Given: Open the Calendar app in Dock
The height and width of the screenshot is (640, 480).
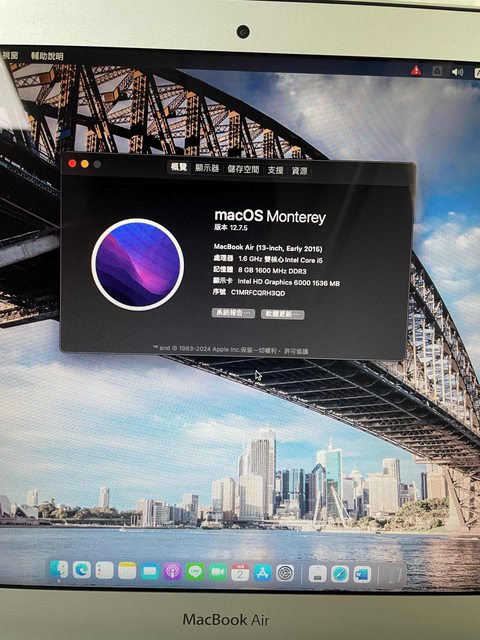Looking at the screenshot, I should point(240,573).
